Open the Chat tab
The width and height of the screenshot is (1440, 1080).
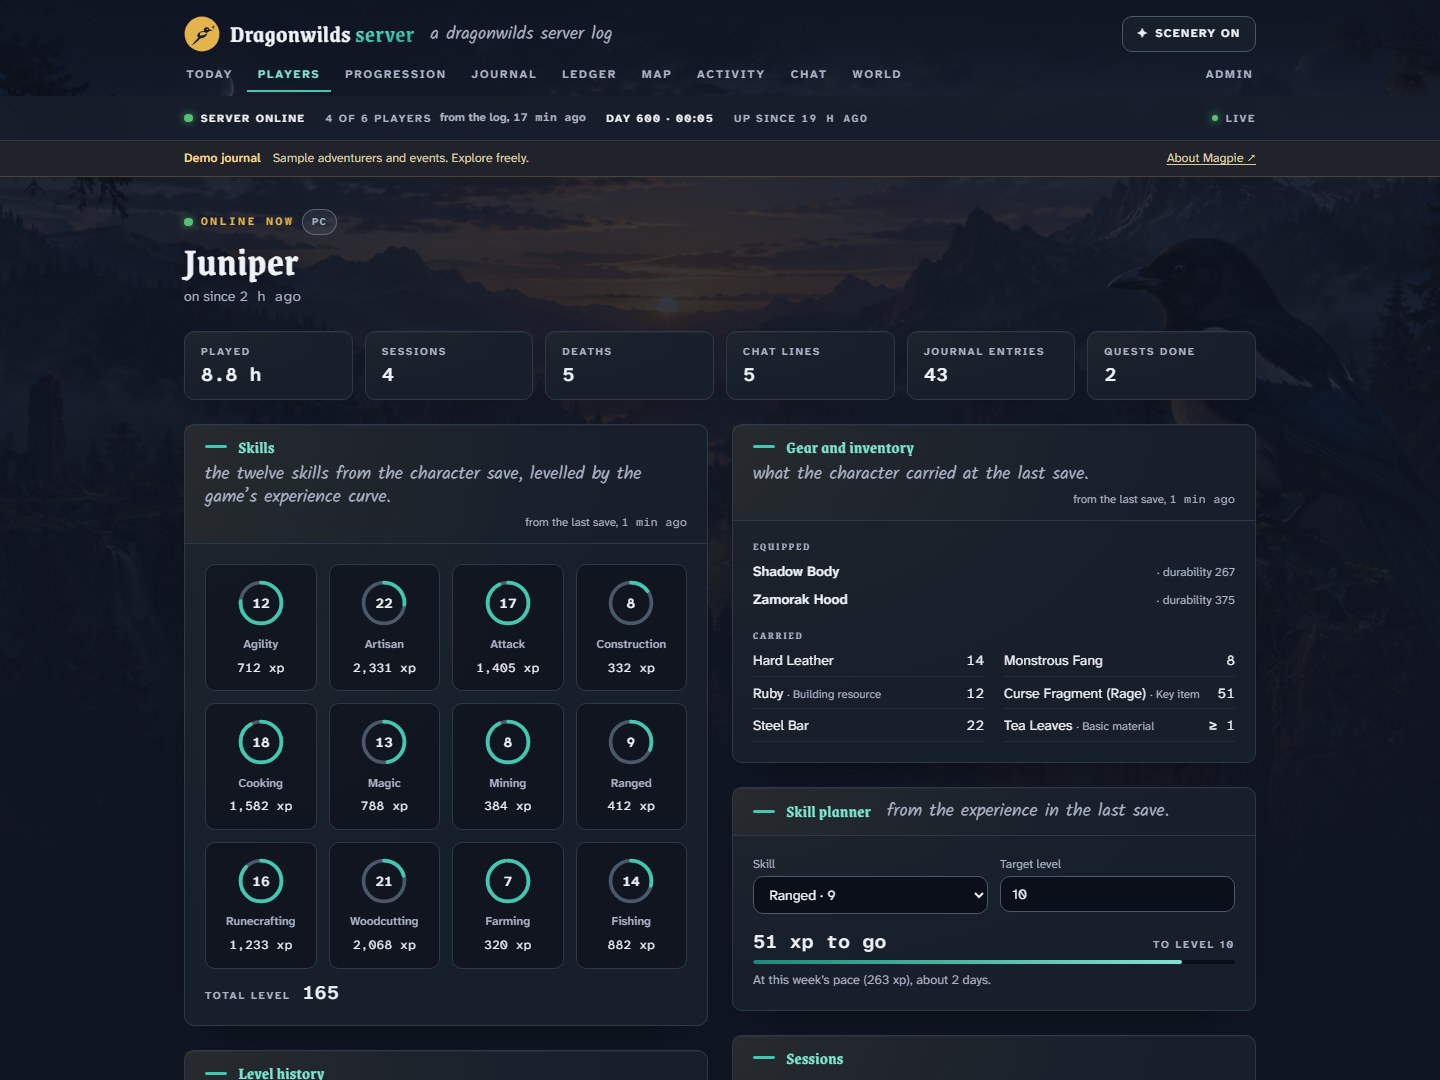click(808, 74)
